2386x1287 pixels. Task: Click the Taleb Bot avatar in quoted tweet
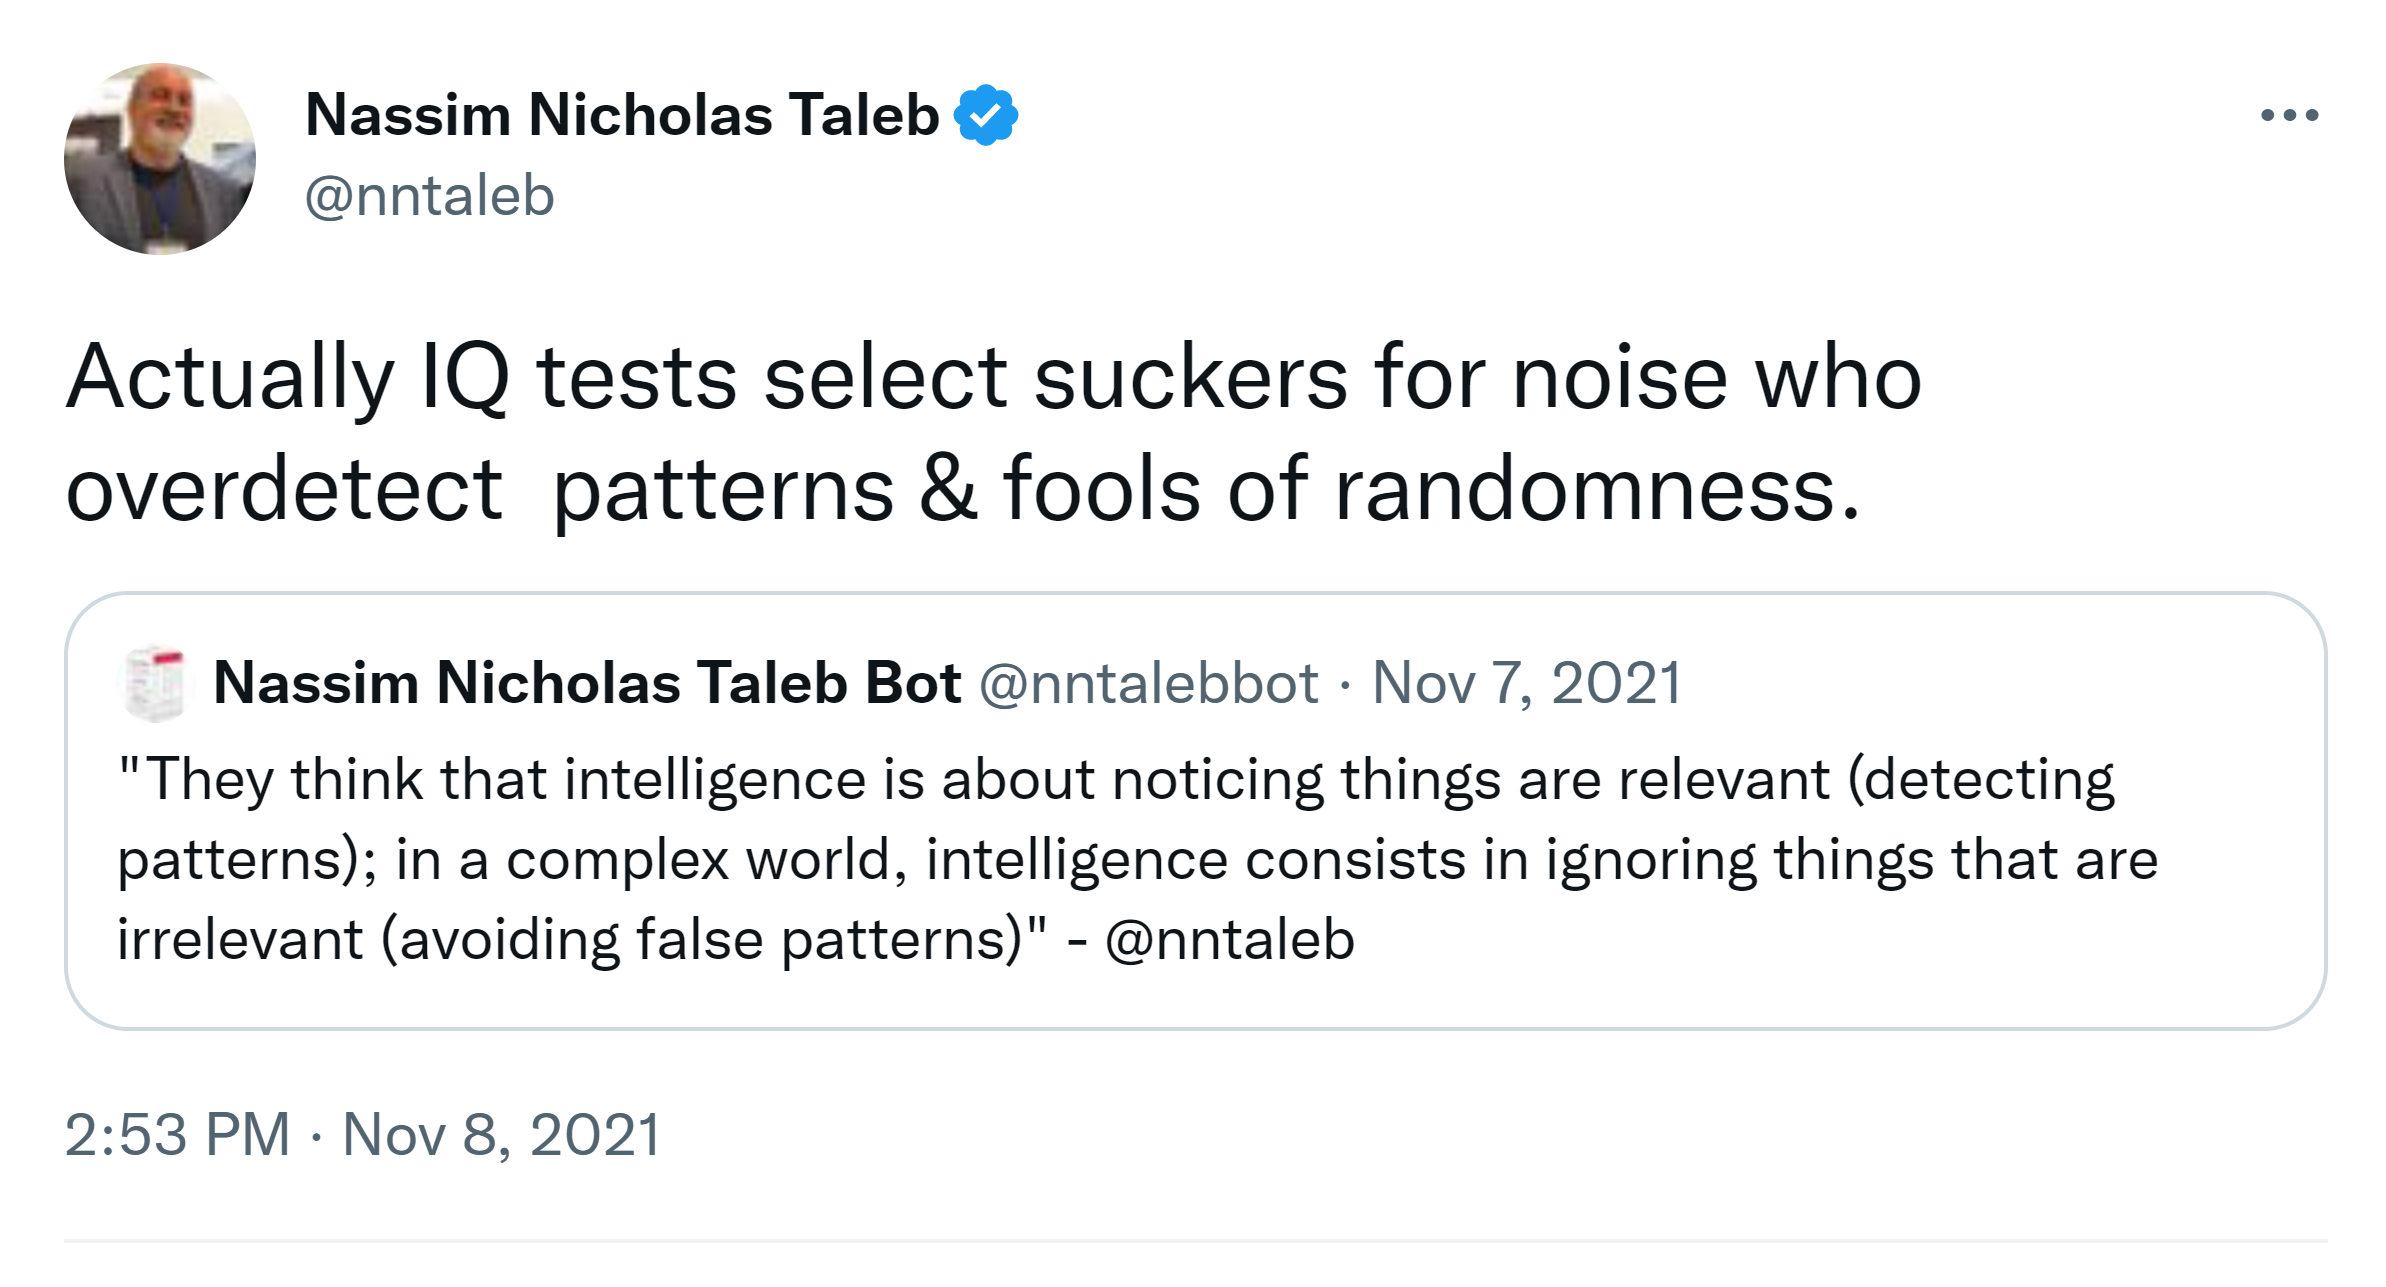tap(153, 684)
